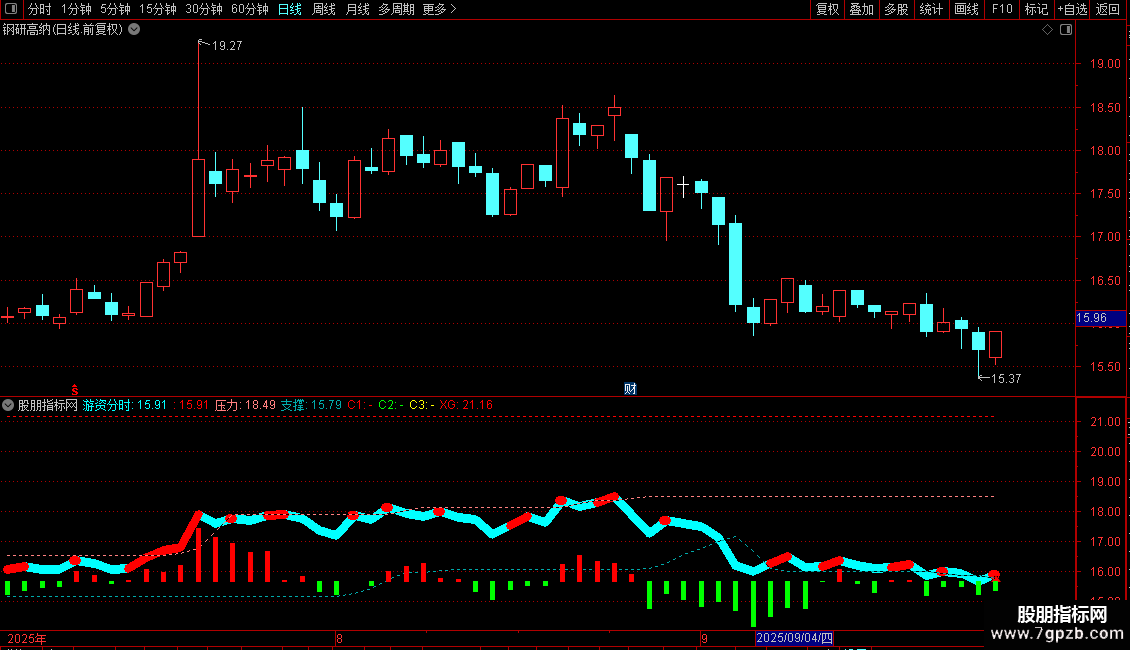Open the 多周期 multi-period view
The height and width of the screenshot is (650, 1130).
[396, 9]
